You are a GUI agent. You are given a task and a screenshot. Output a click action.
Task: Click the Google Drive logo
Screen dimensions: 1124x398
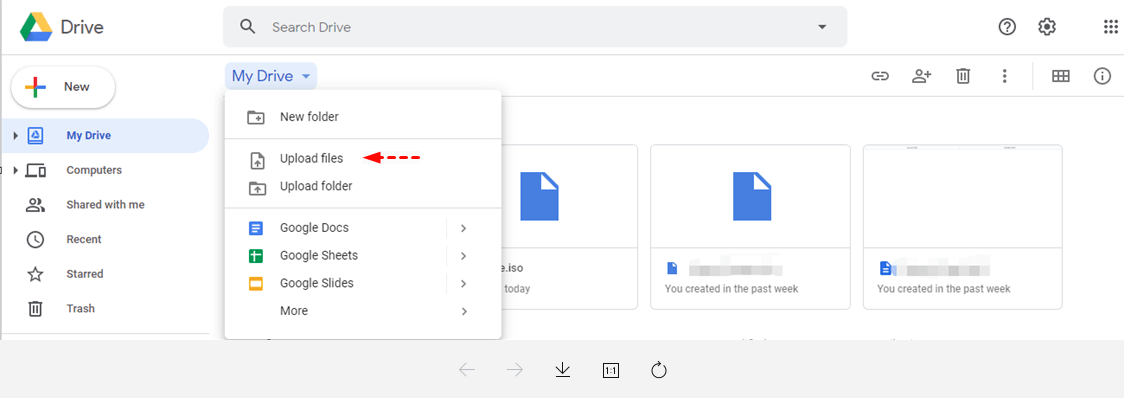[x=36, y=27]
